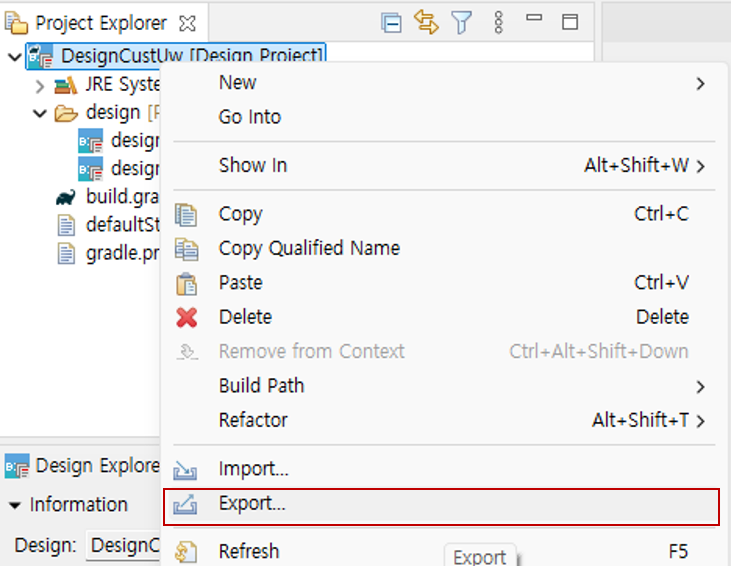The width and height of the screenshot is (731, 566).
Task: Collapse the design folder node
Action: coord(40,113)
